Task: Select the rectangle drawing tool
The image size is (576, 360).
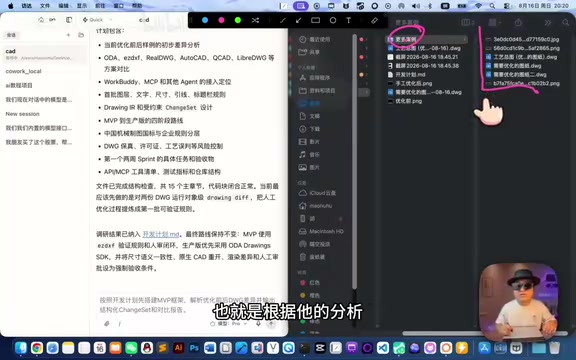Action: [x=316, y=21]
